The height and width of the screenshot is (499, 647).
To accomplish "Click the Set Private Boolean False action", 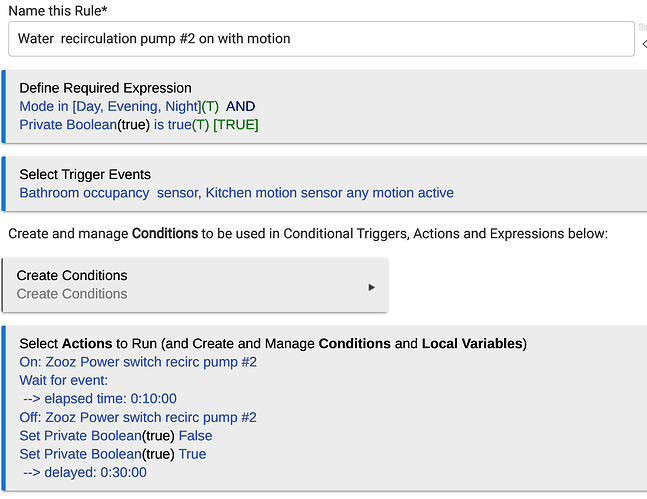I will (x=116, y=435).
